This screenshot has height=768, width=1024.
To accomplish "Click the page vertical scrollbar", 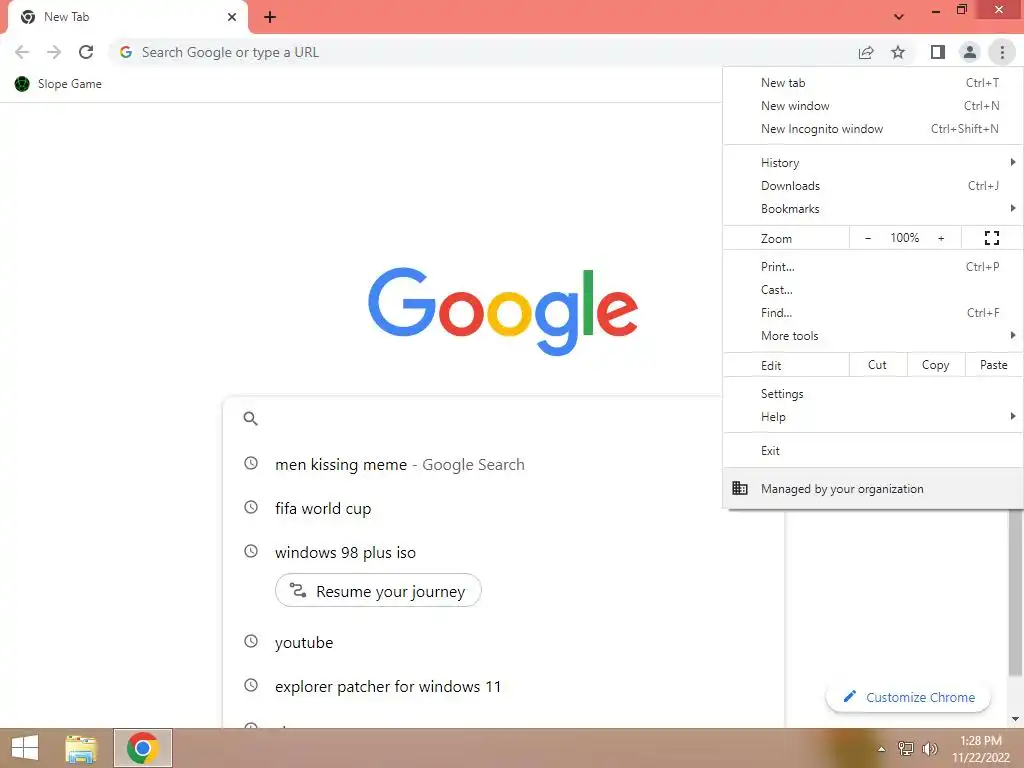I will click(1015, 591).
